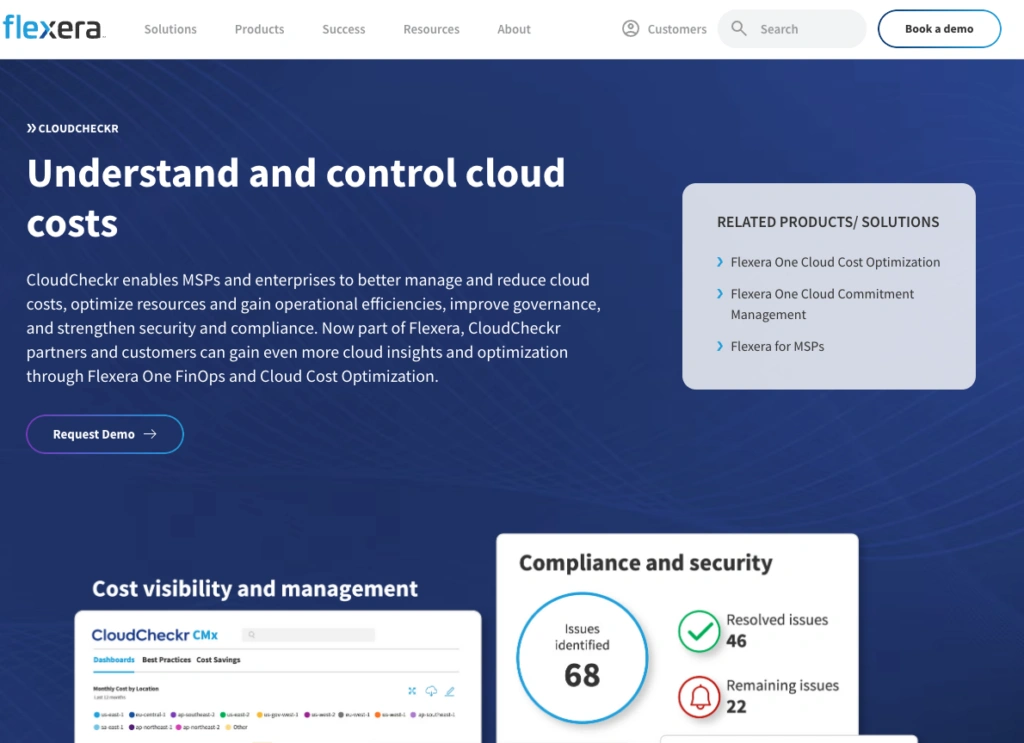Screen dimensions: 1024x743
Task: Click the small search icon in CloudCheckr CMx
Action: pyautogui.click(x=251, y=635)
